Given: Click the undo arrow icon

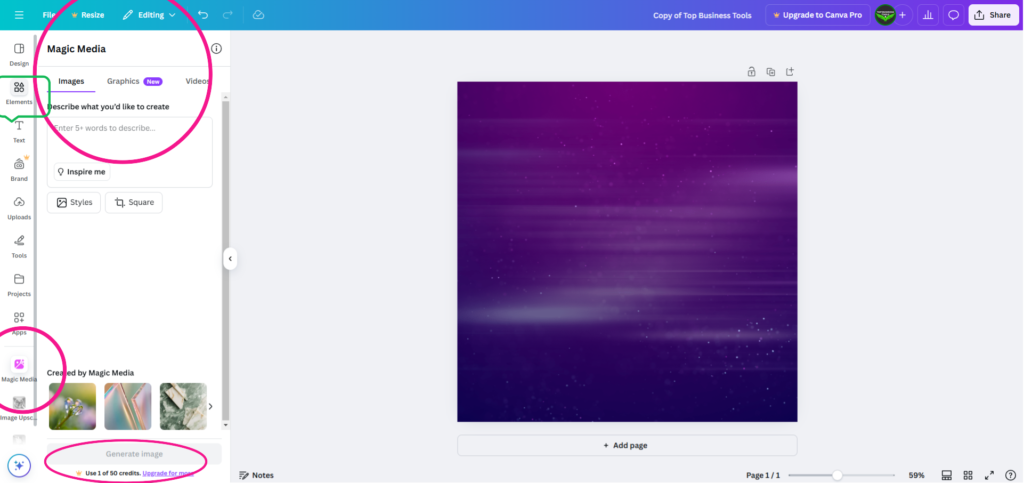Looking at the screenshot, I should [203, 15].
